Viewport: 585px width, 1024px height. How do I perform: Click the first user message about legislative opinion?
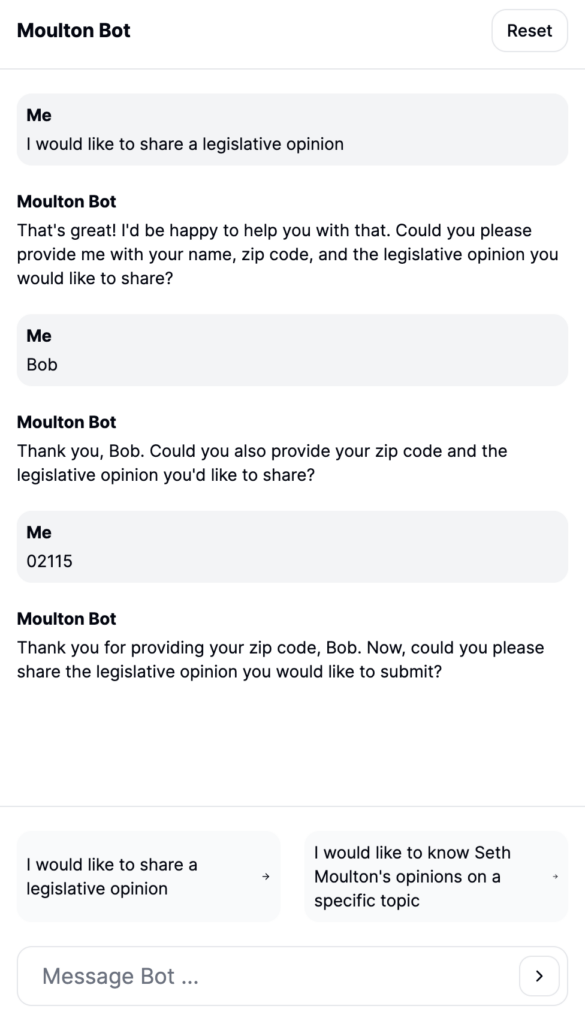[x=292, y=129]
